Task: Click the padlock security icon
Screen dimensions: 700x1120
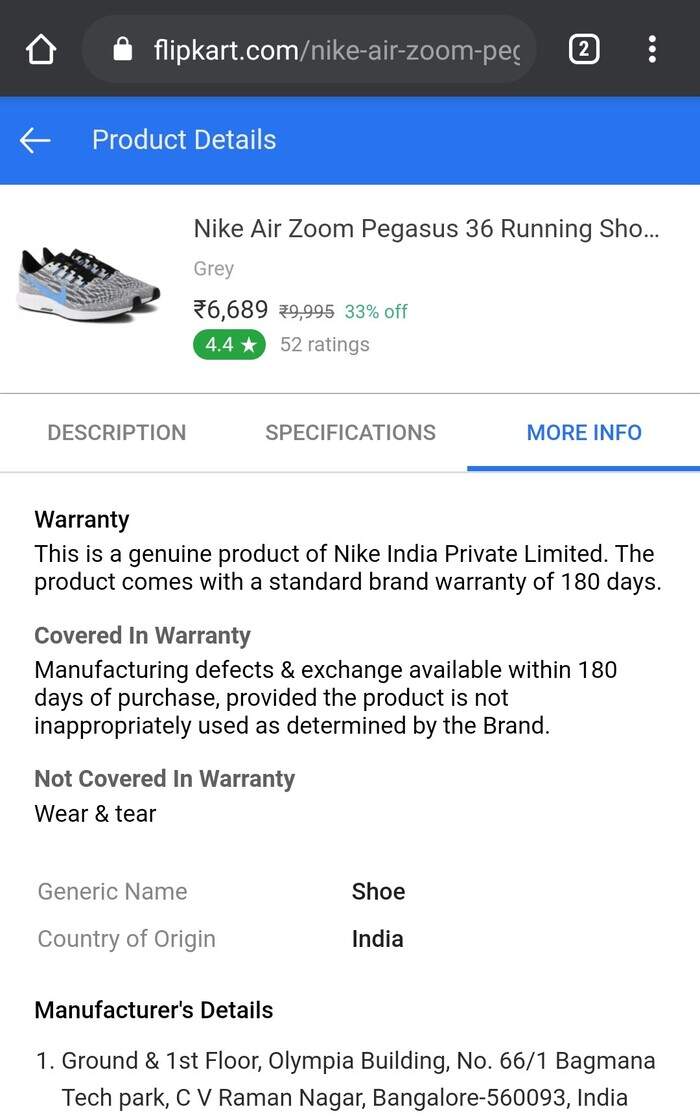Action: click(x=122, y=48)
